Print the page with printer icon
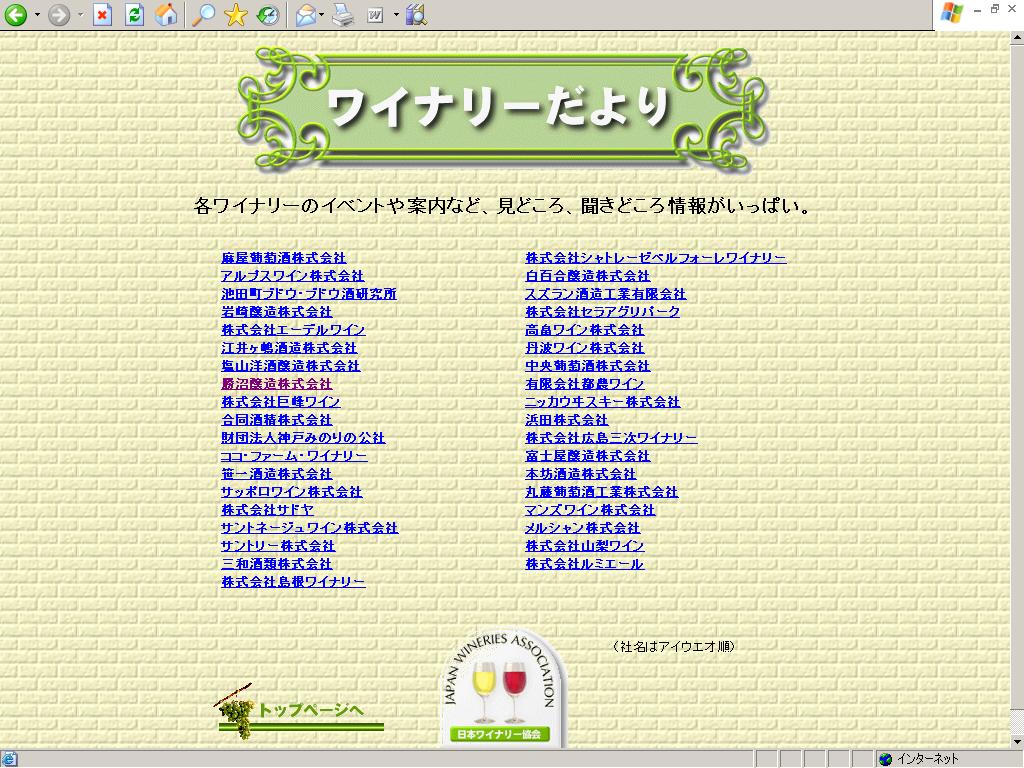Screen dimensions: 1024x768 [343, 14]
